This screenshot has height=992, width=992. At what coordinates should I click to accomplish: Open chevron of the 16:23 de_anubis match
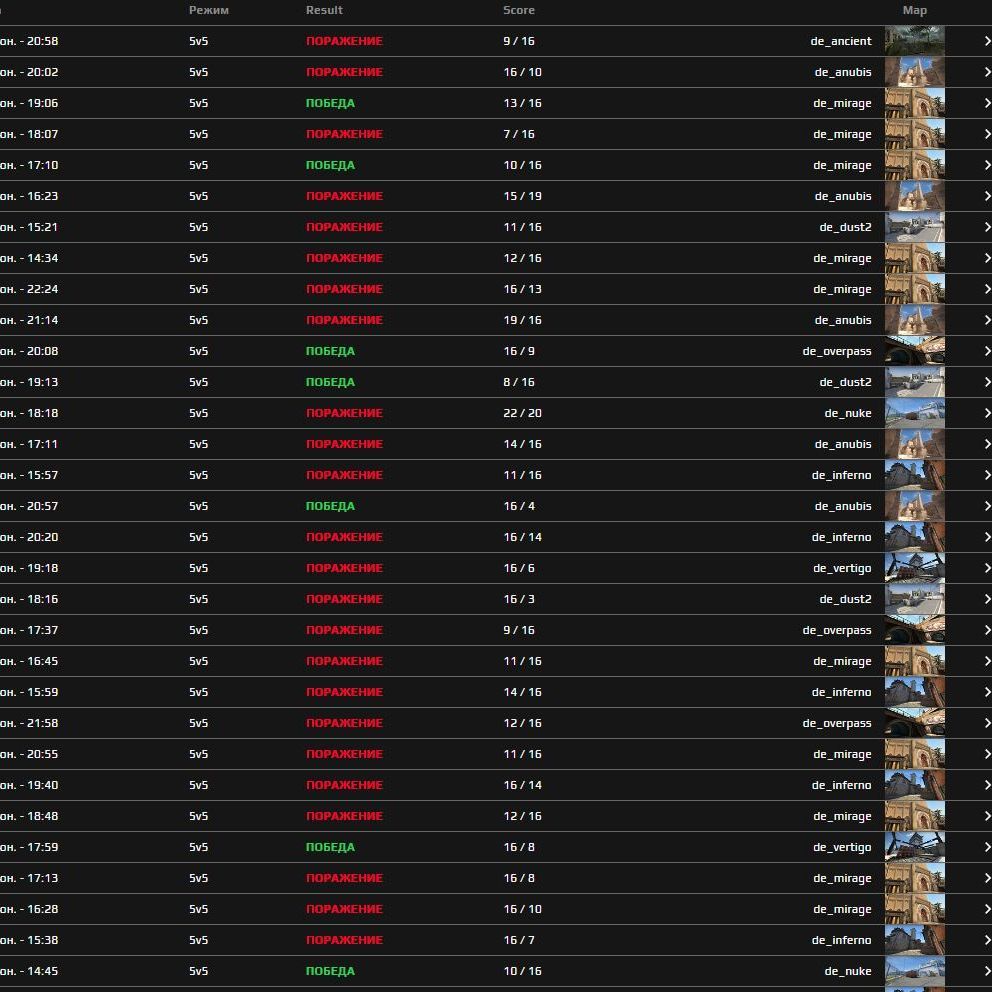point(986,196)
